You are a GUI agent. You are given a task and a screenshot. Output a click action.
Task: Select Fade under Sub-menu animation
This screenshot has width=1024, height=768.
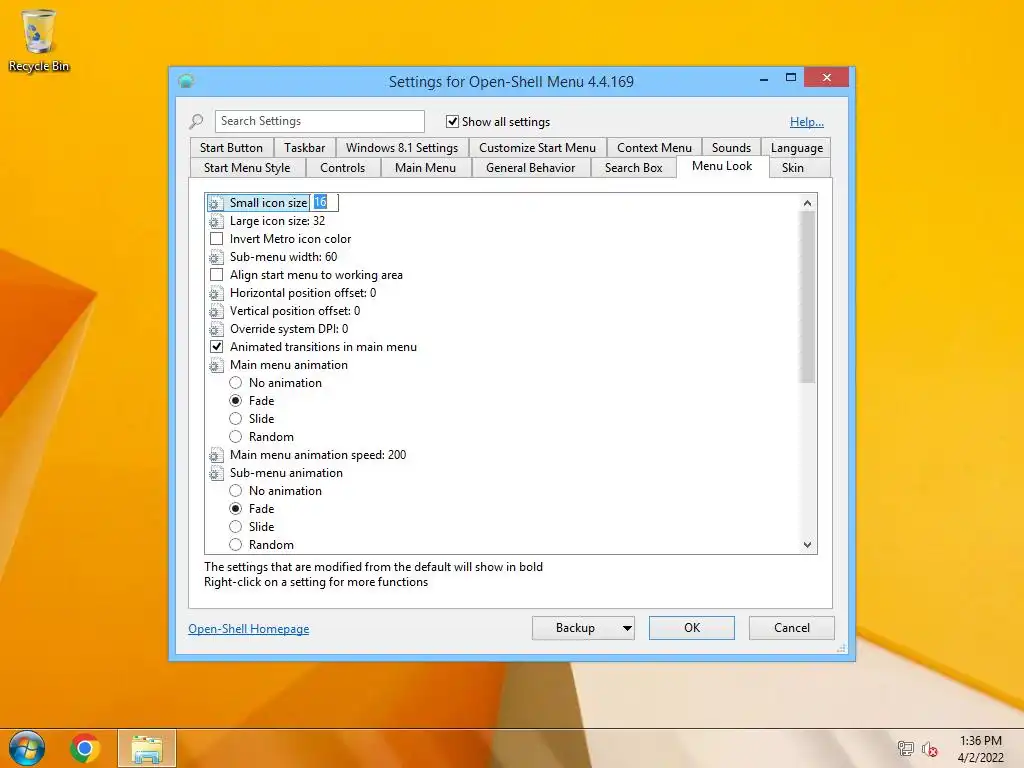pos(236,509)
